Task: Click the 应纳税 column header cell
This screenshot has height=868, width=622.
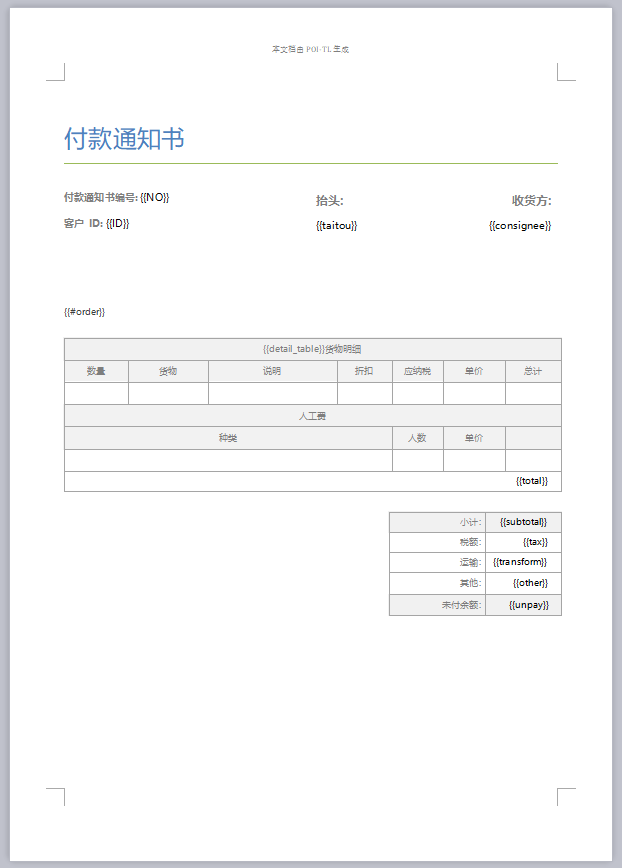Action: click(x=417, y=371)
